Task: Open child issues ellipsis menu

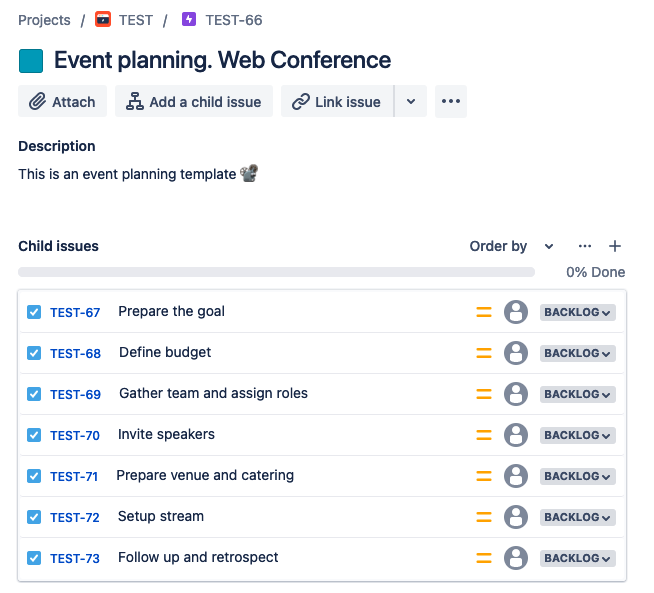Action: pyautogui.click(x=585, y=246)
